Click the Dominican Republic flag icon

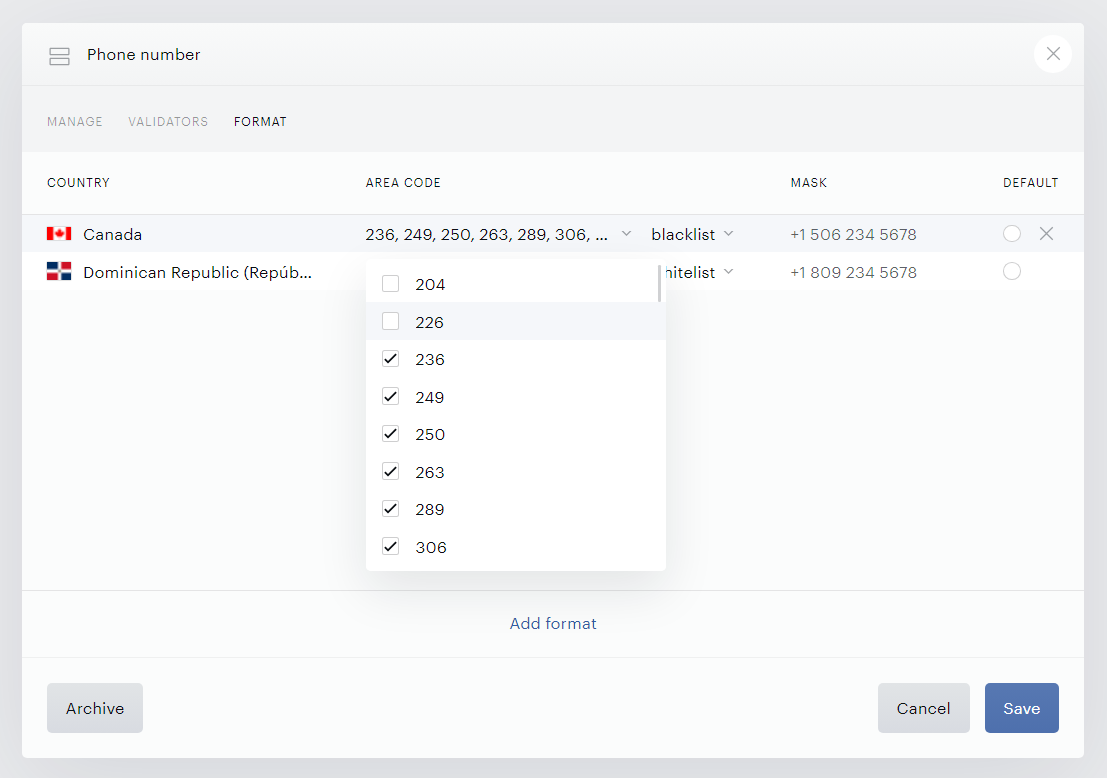pyautogui.click(x=59, y=271)
